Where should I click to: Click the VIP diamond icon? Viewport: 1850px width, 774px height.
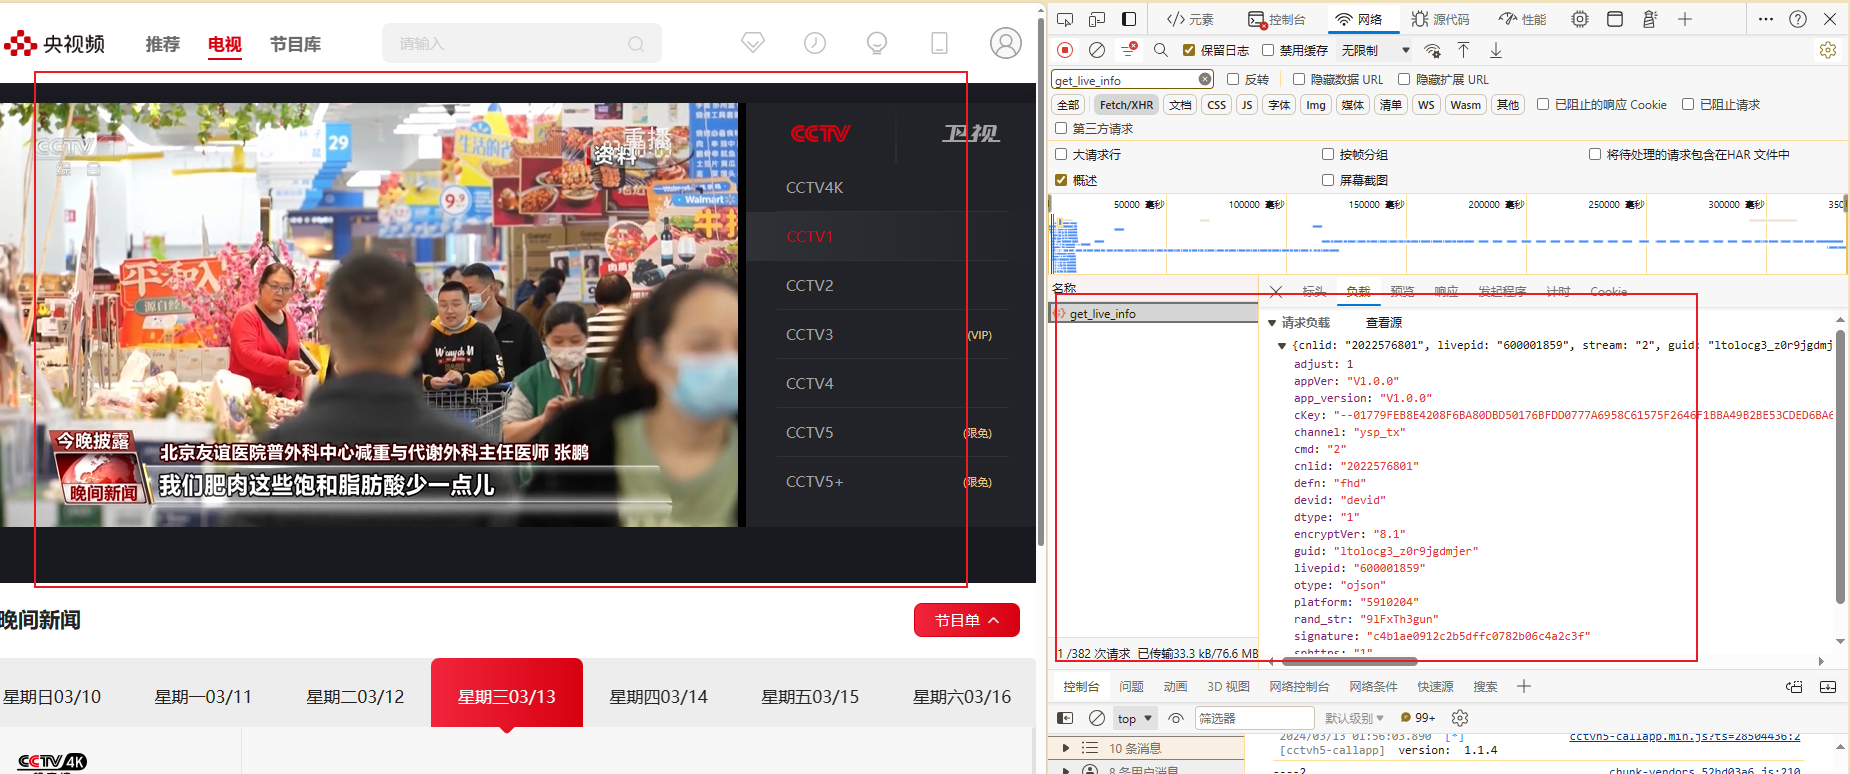point(753,43)
